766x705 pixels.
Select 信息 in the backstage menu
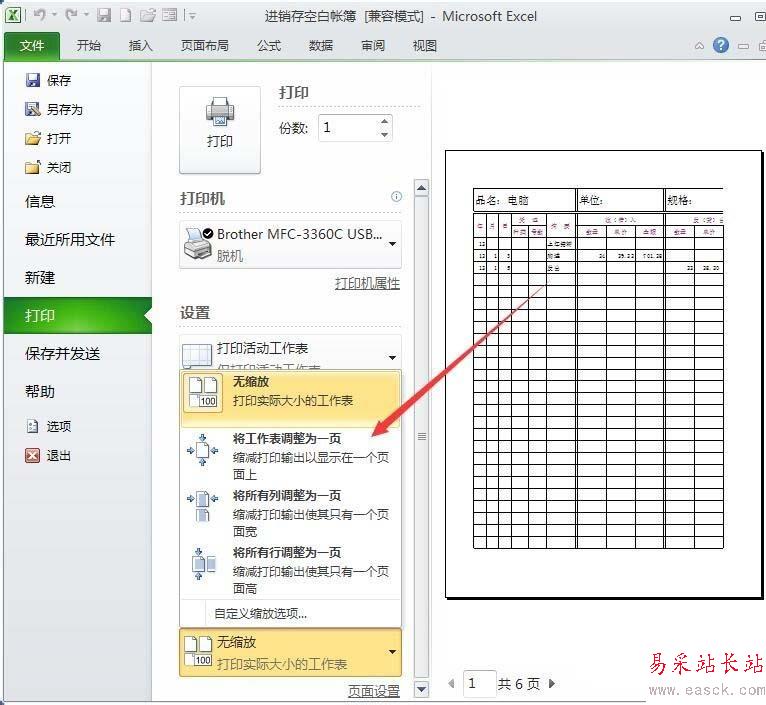click(40, 201)
